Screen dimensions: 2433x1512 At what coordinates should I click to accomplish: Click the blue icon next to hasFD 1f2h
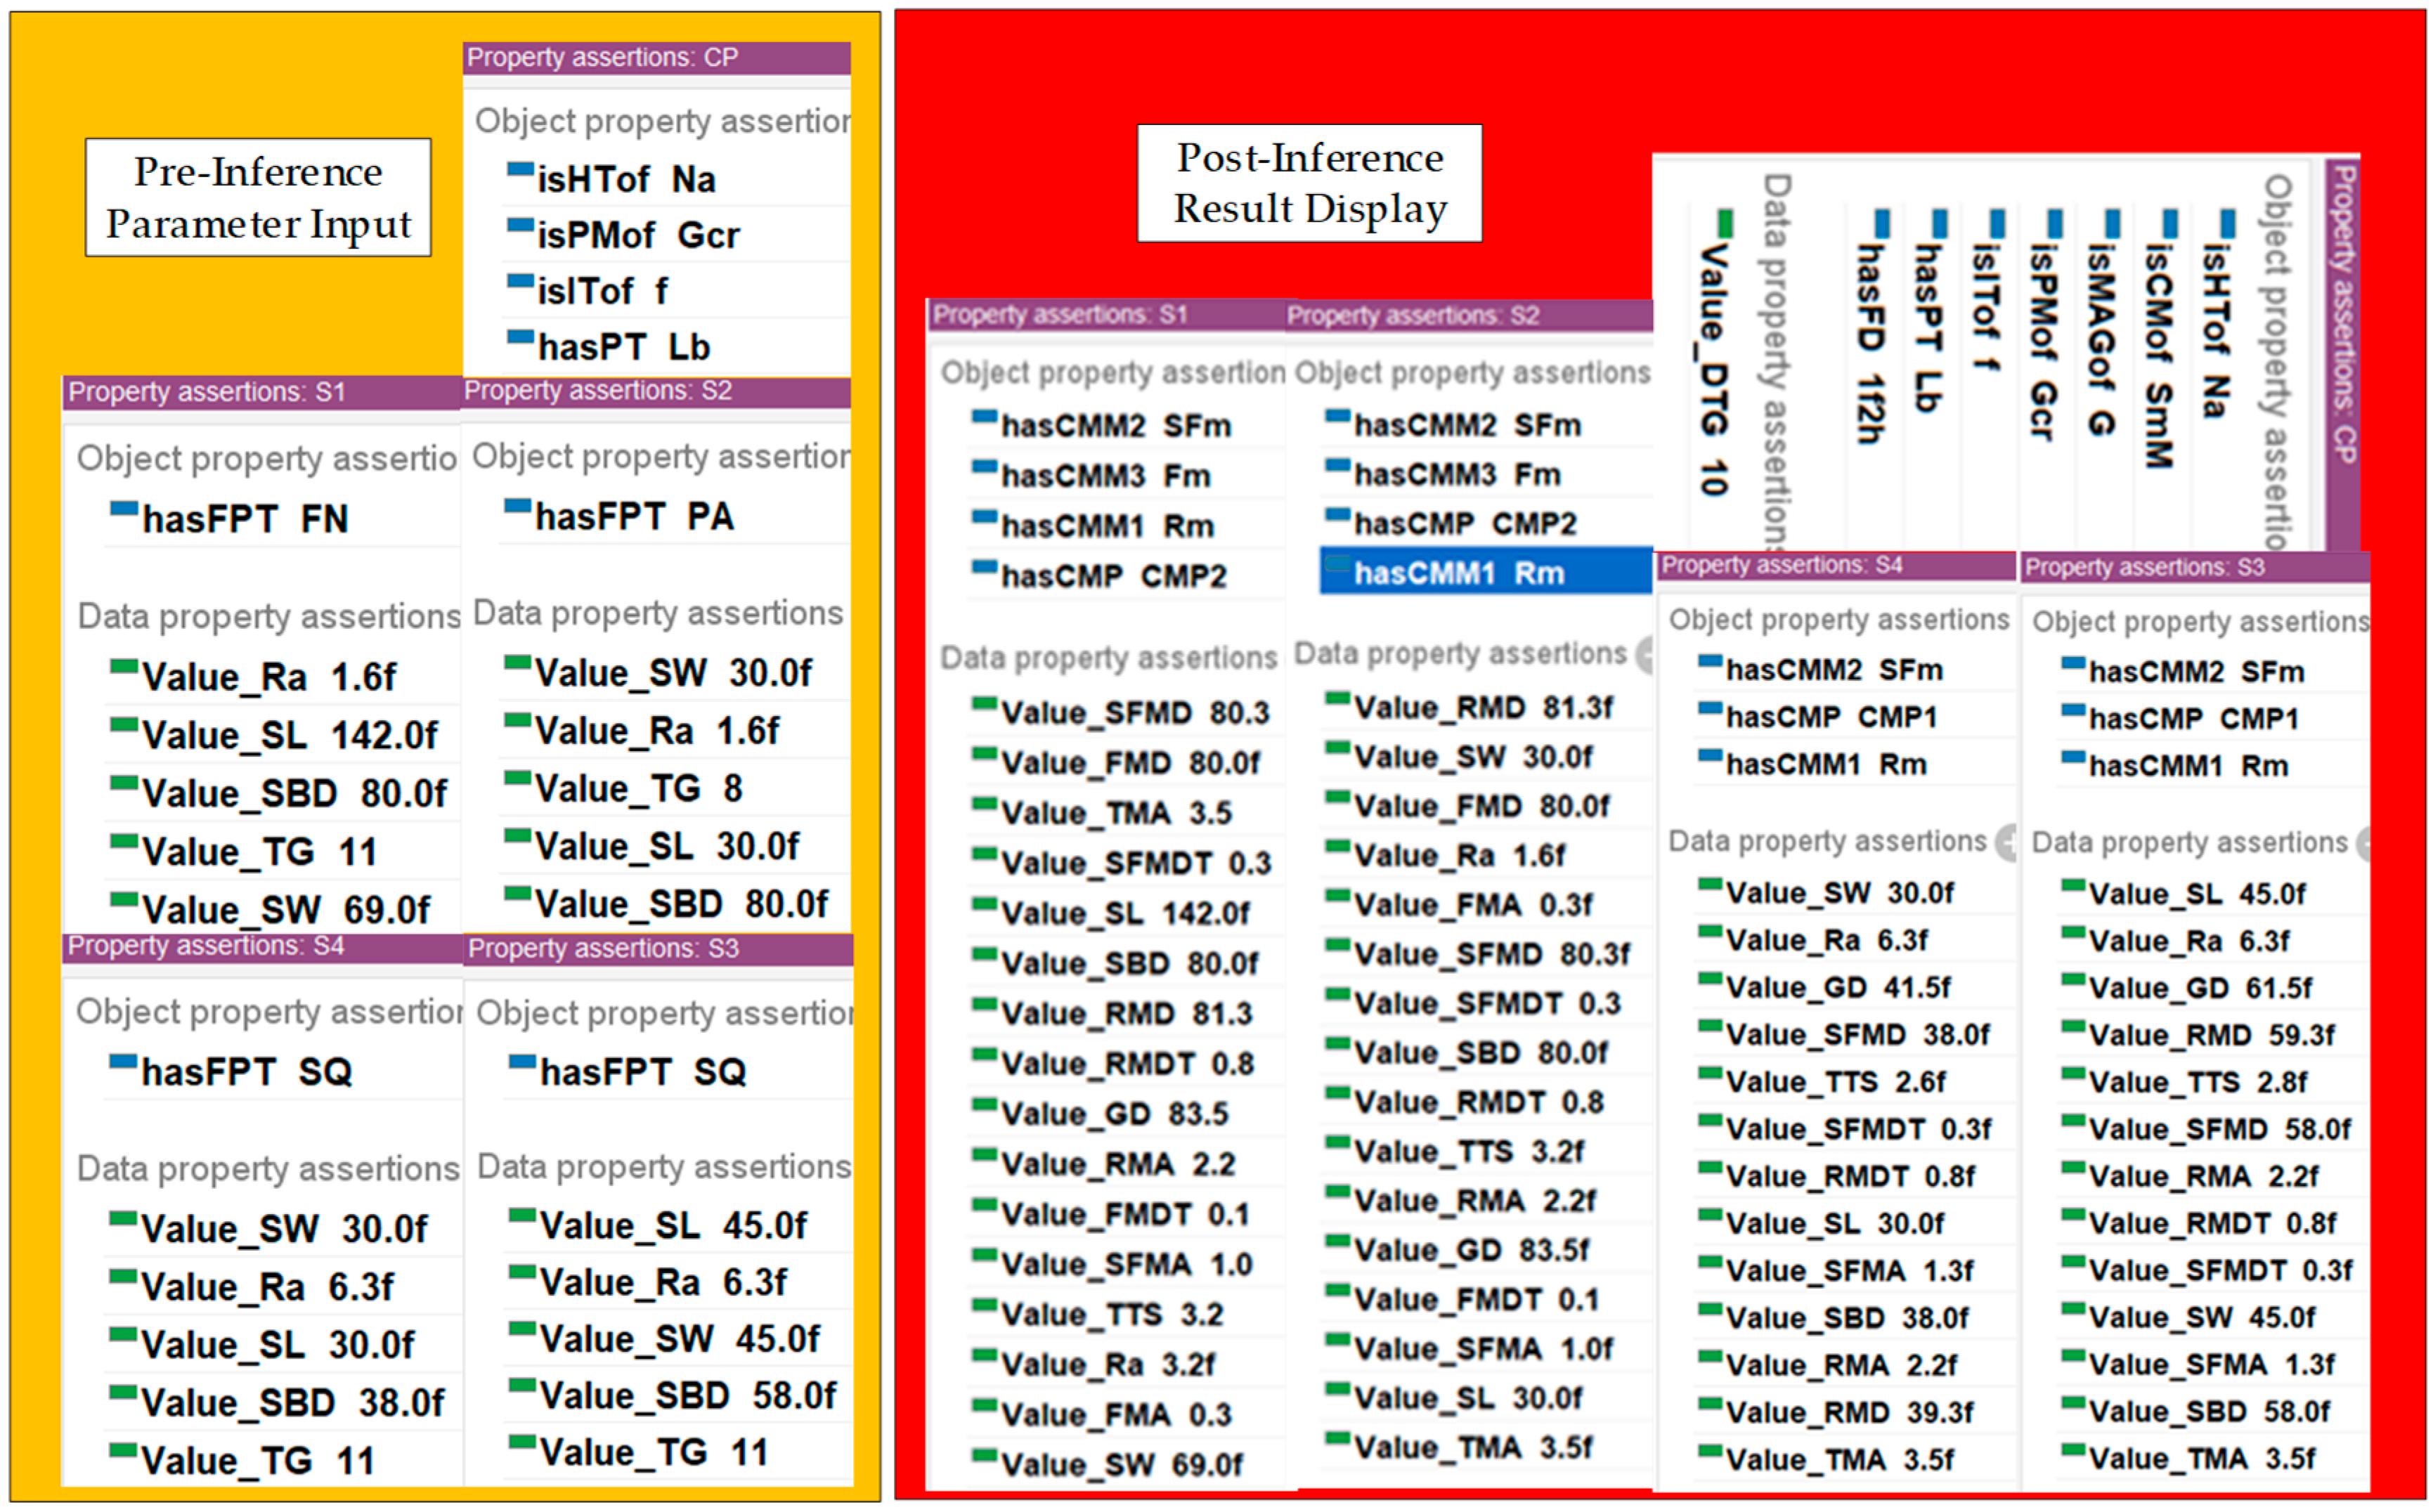tap(1881, 225)
